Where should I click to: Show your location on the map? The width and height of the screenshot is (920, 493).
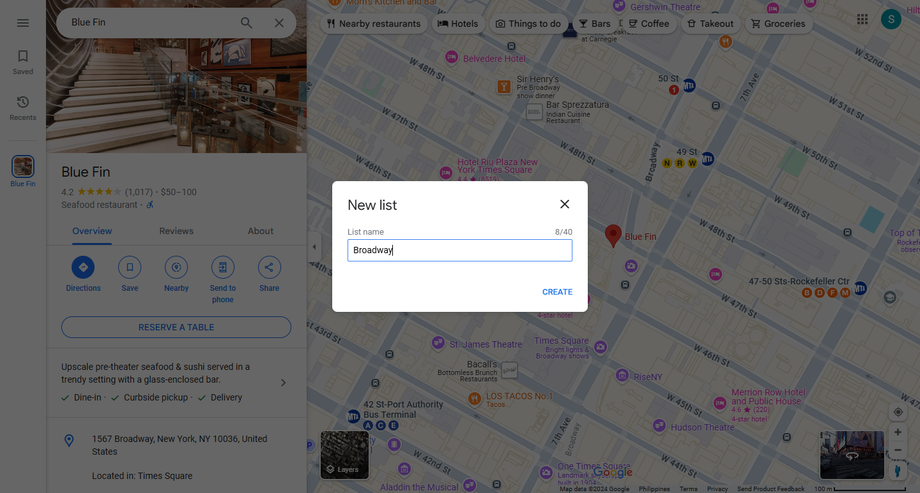(x=898, y=412)
